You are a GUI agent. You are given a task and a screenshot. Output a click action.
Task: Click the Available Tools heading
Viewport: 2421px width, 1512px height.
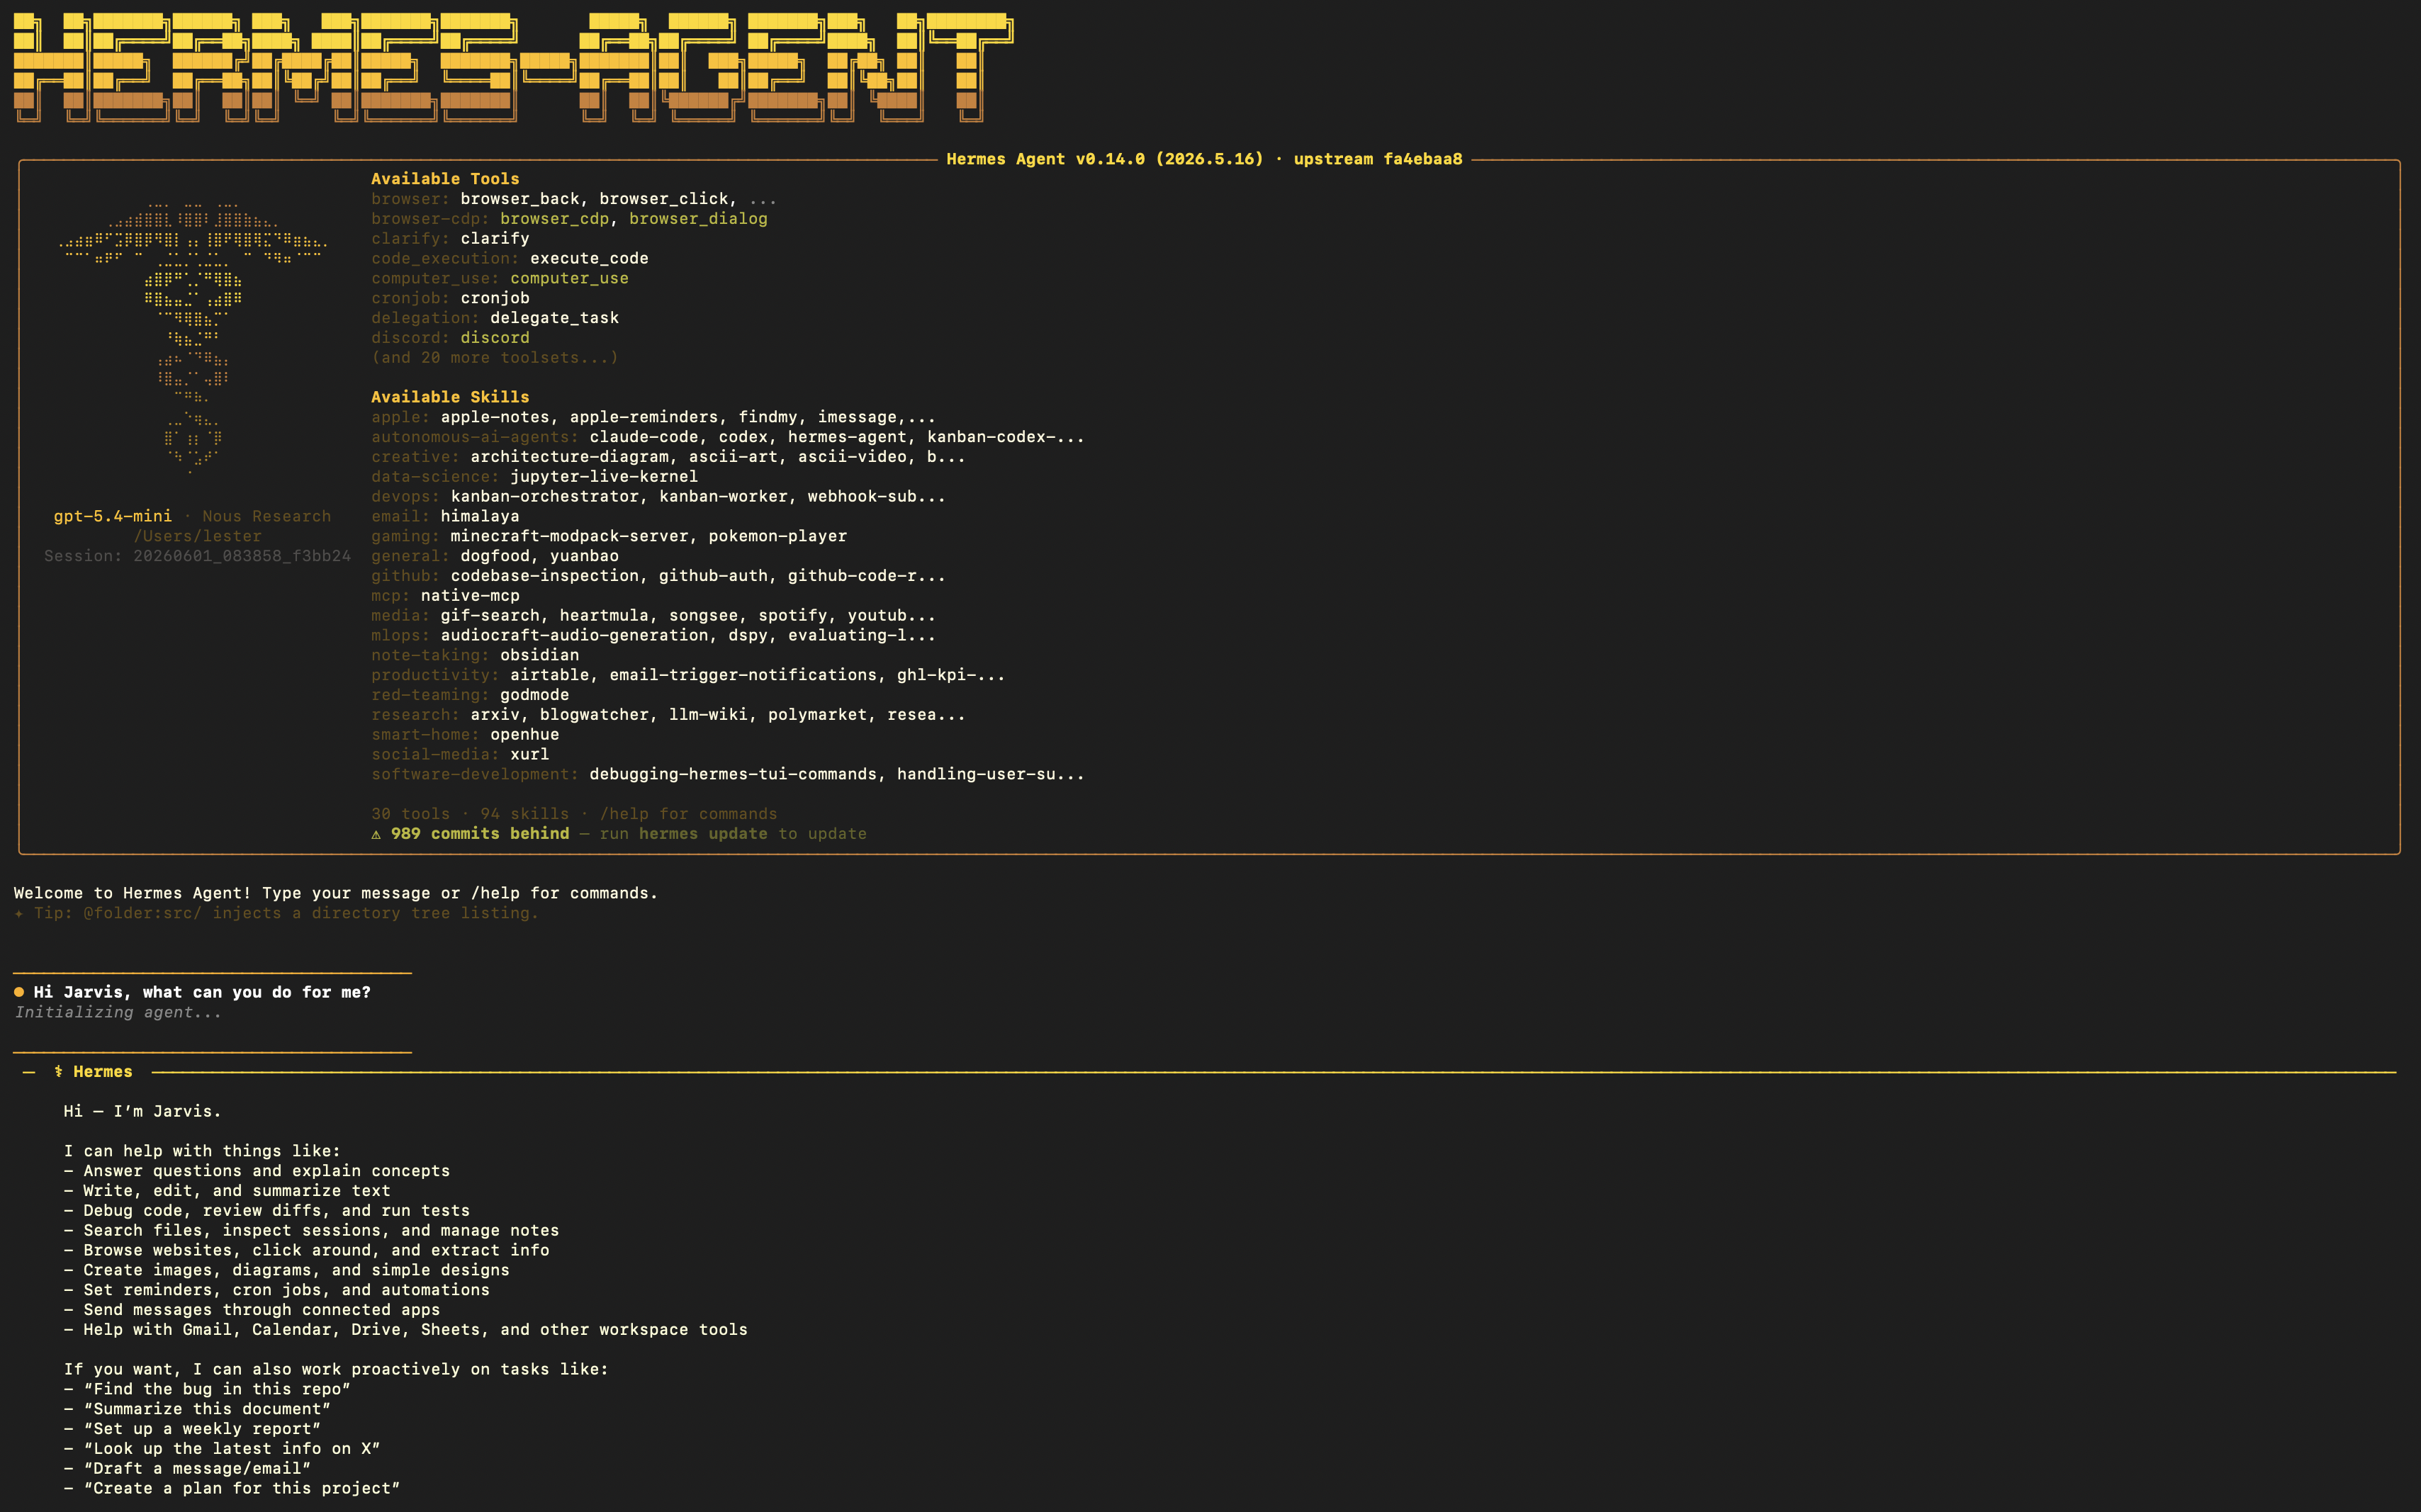point(445,179)
